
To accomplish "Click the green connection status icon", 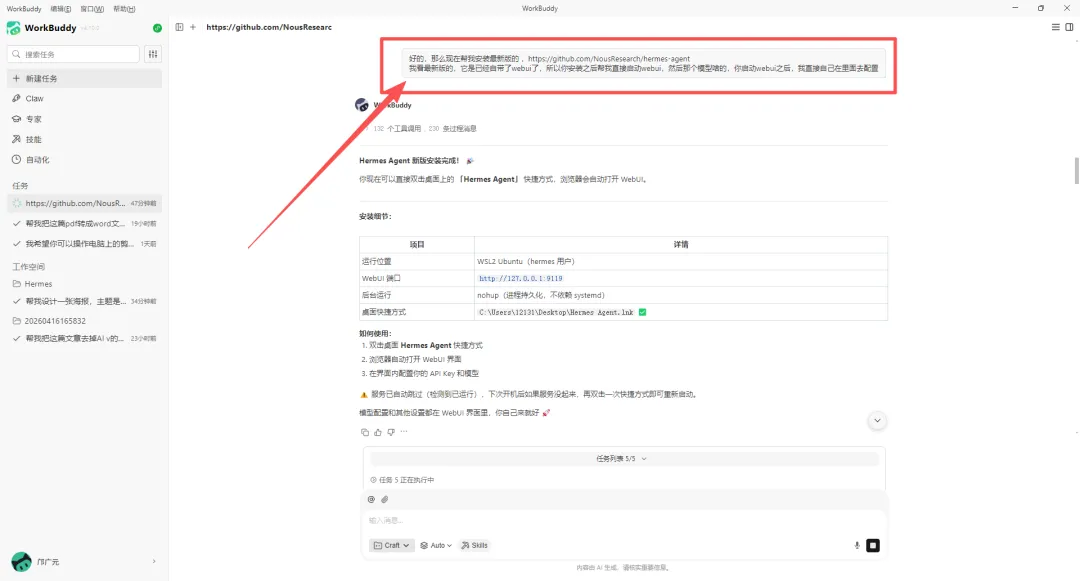I will 157,28.
